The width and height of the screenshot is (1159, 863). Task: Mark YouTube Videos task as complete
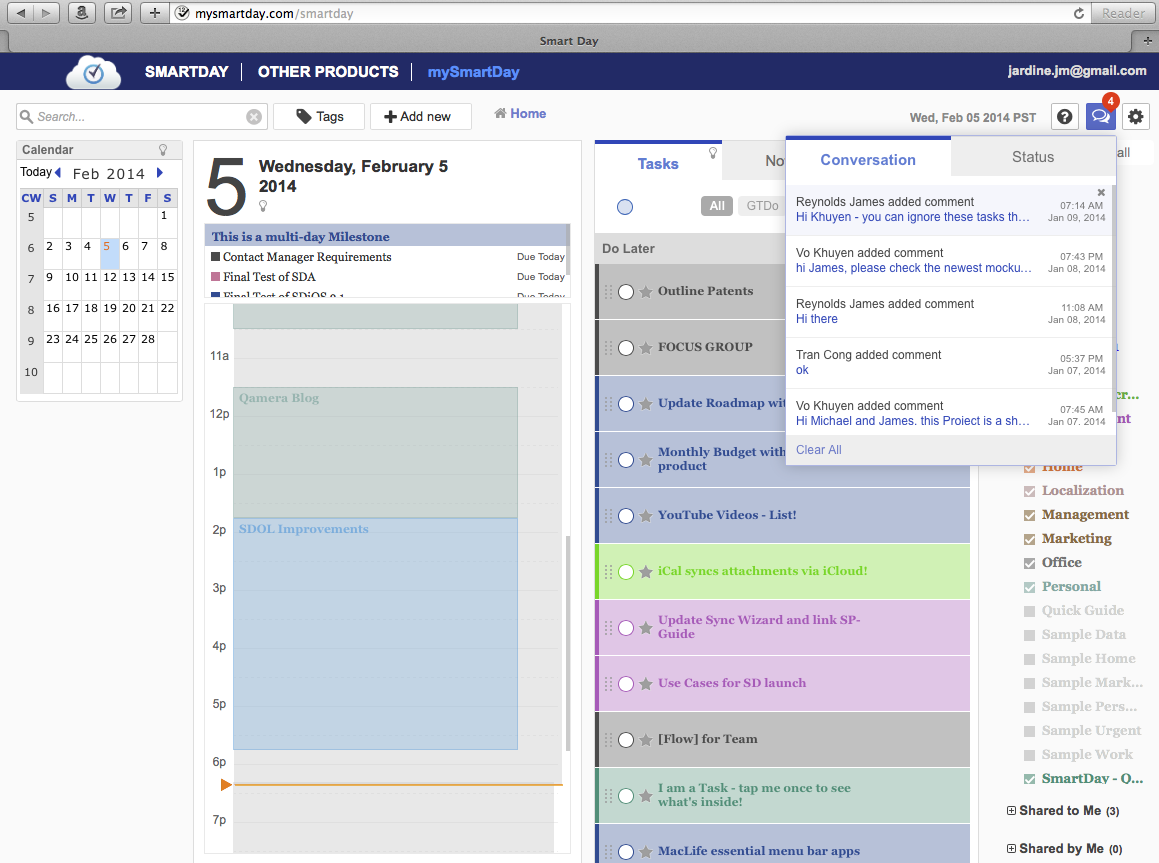(626, 516)
